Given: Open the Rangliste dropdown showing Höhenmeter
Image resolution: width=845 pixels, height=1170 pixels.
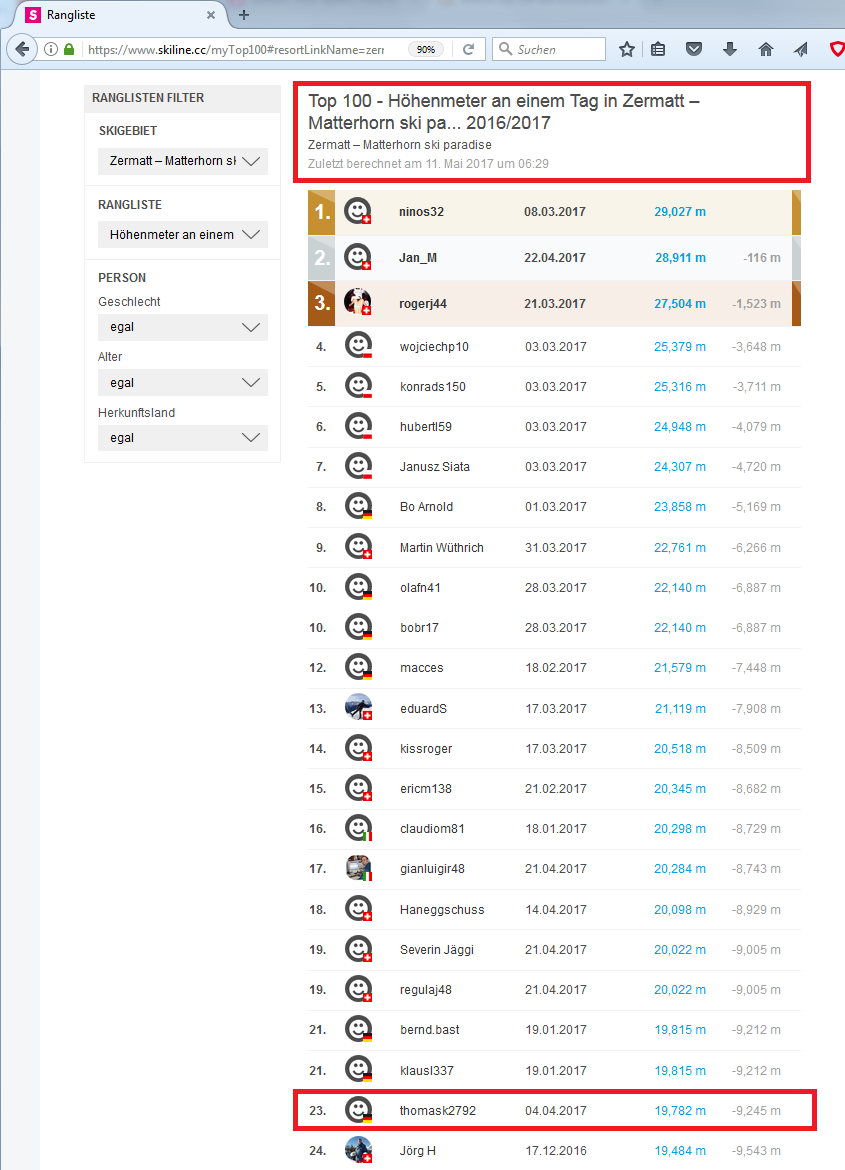Looking at the screenshot, I should coord(183,235).
